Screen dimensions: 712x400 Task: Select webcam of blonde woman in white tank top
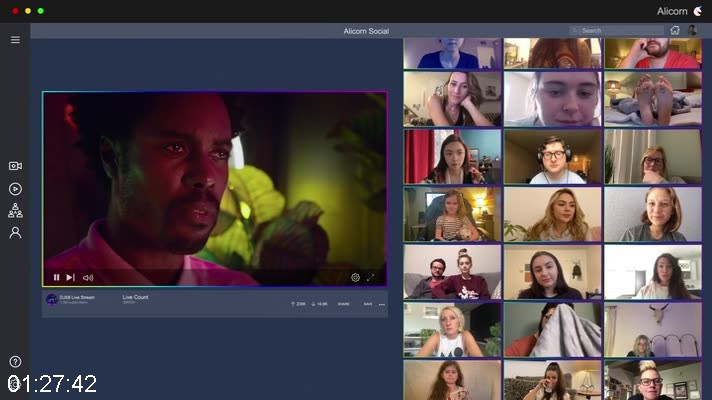click(452, 330)
